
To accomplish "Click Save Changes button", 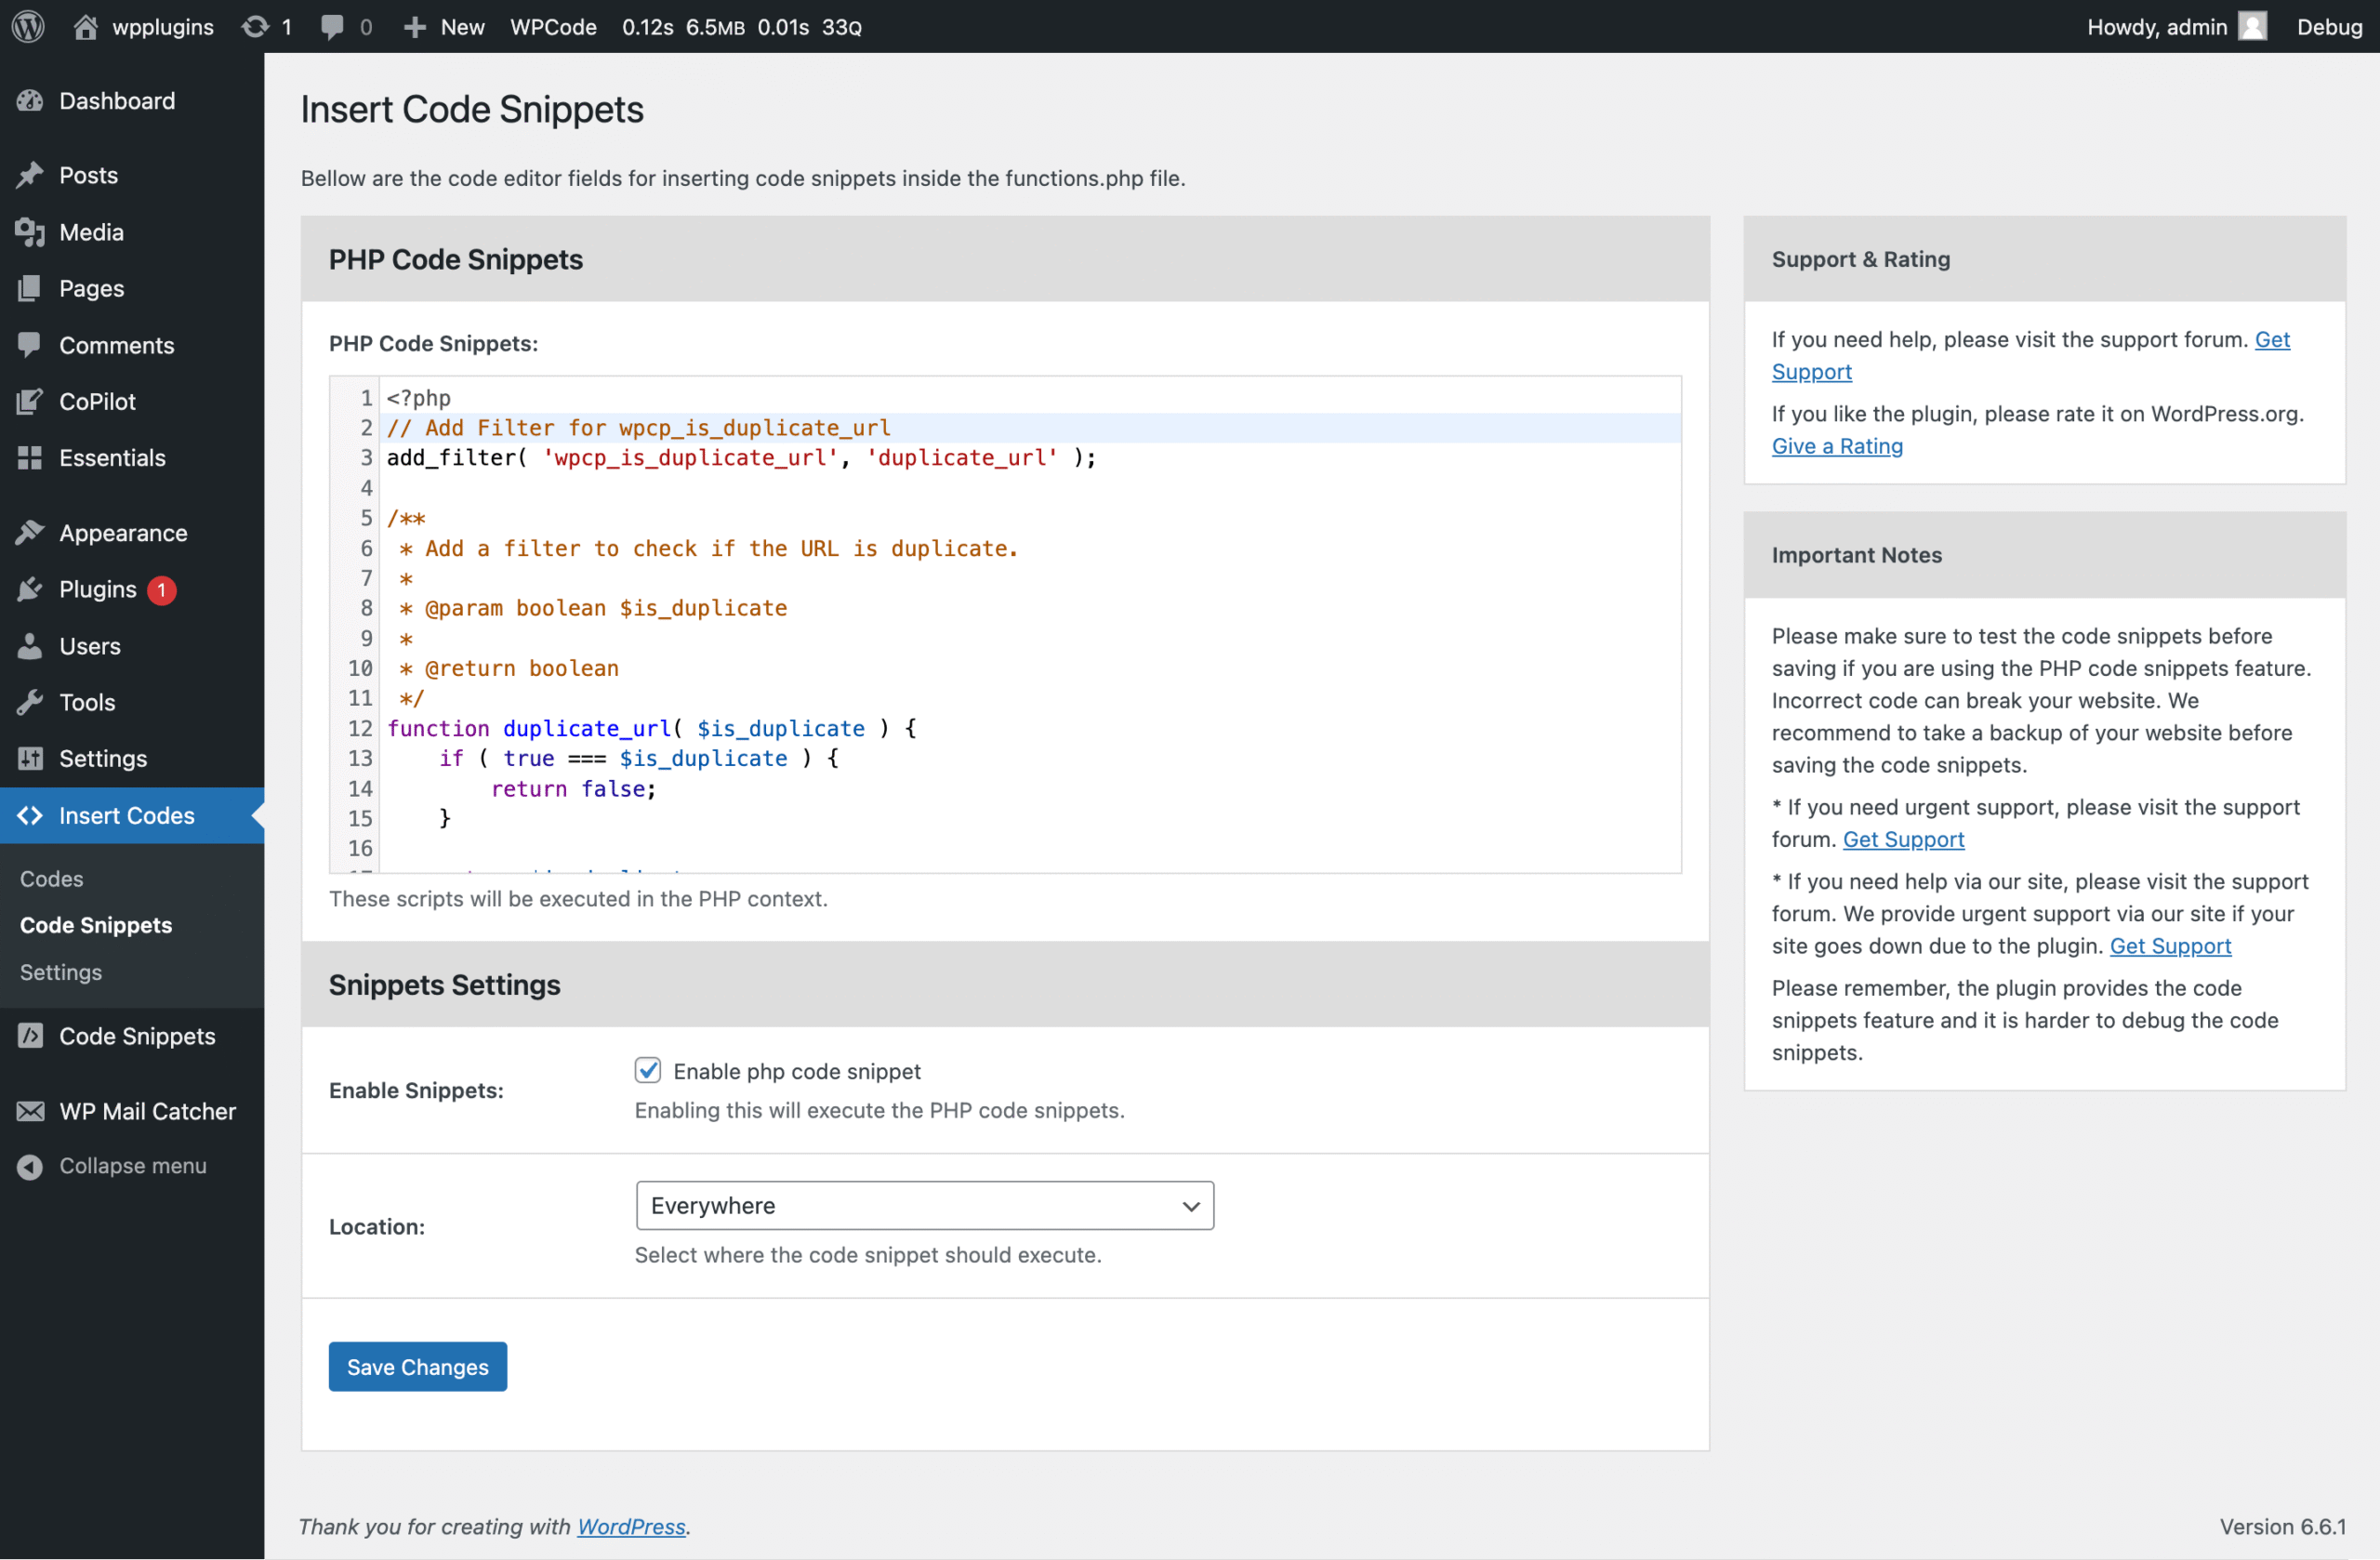I will pyautogui.click(x=418, y=1366).
